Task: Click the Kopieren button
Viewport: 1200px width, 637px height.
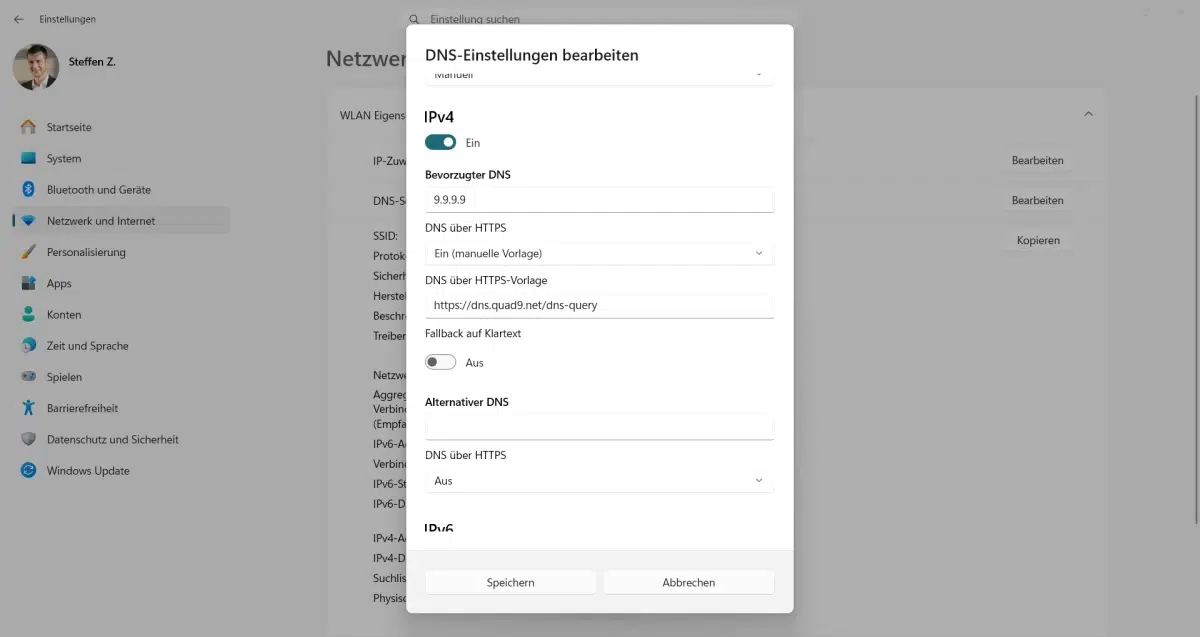Action: point(1037,240)
